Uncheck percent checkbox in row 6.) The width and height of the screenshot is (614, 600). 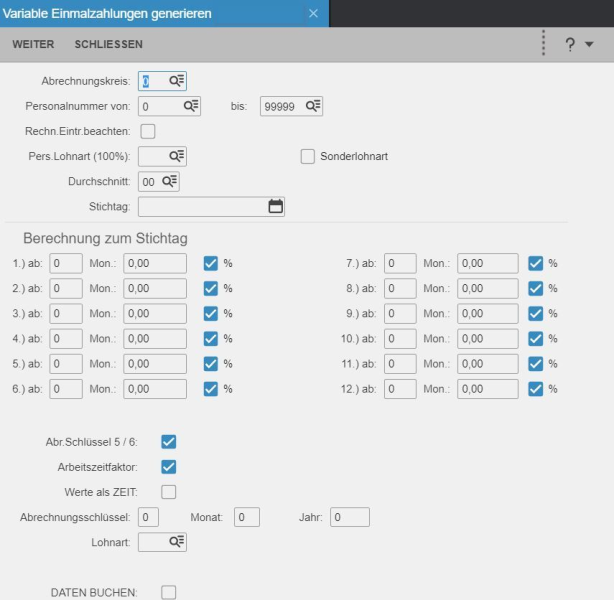tap(211, 389)
